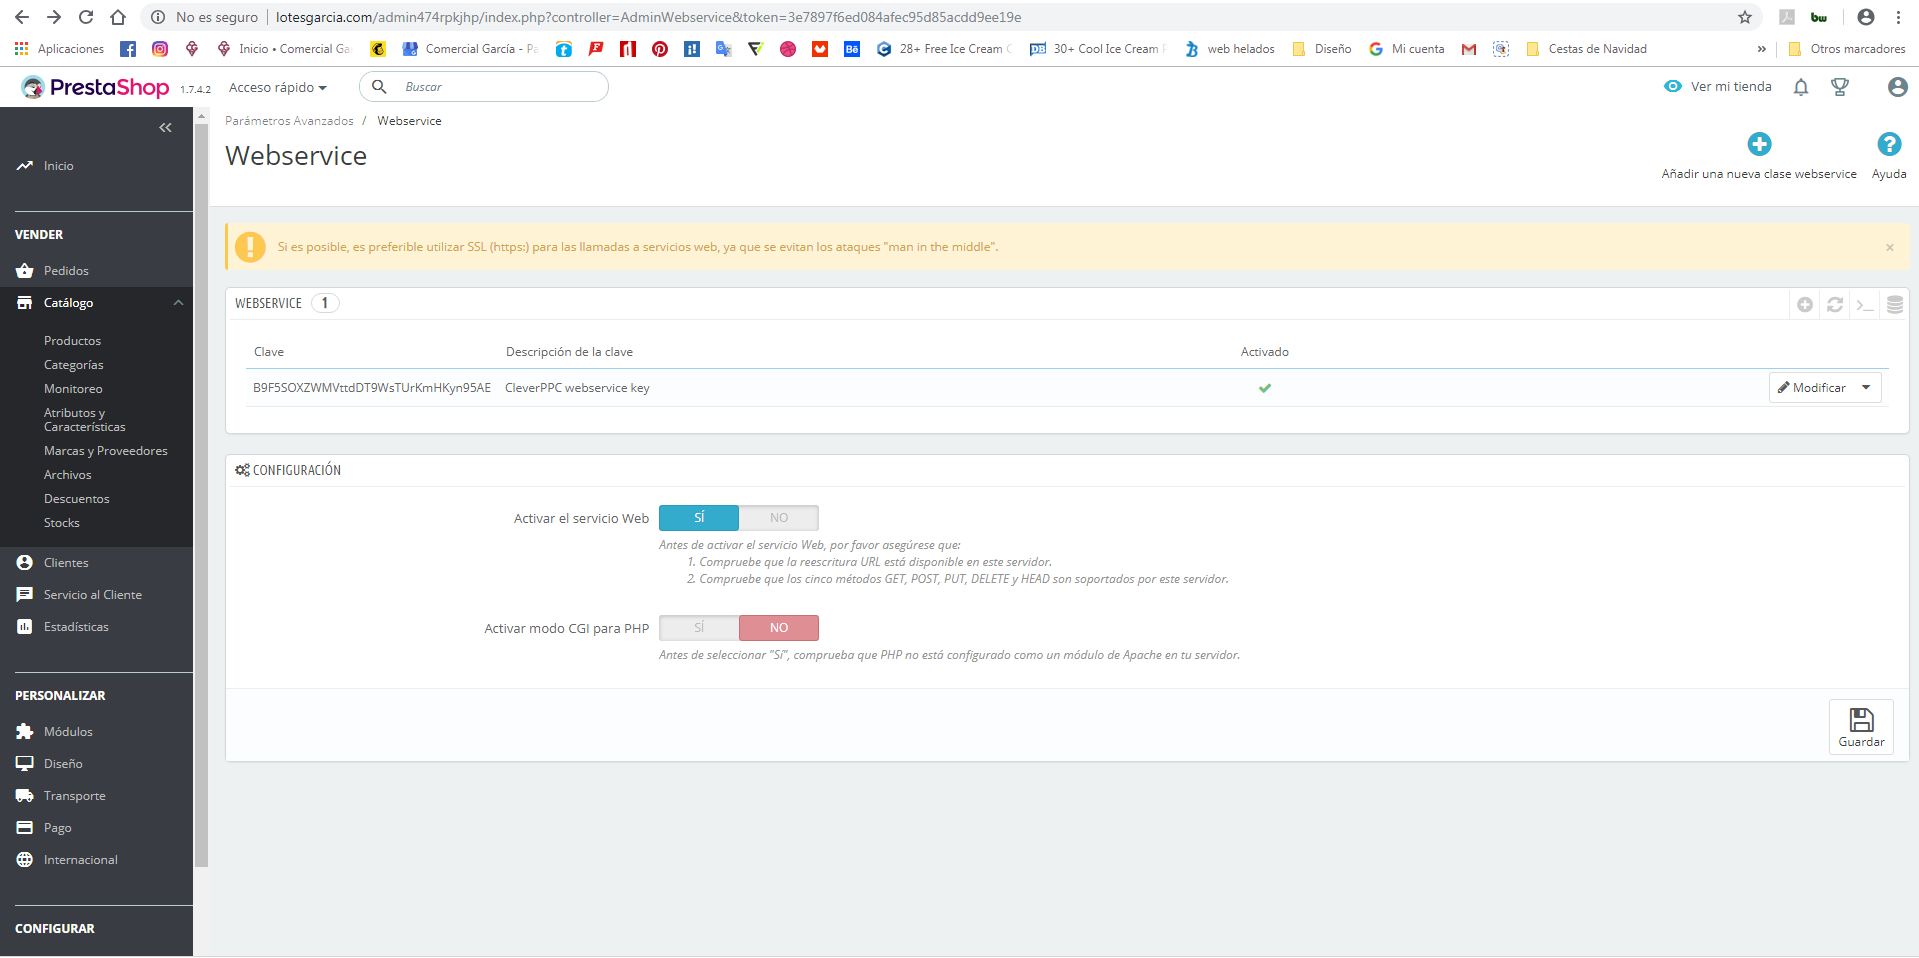The width and height of the screenshot is (1919, 958).
Task: Open the Mi cuenta Google bookmark
Action: point(1406,48)
